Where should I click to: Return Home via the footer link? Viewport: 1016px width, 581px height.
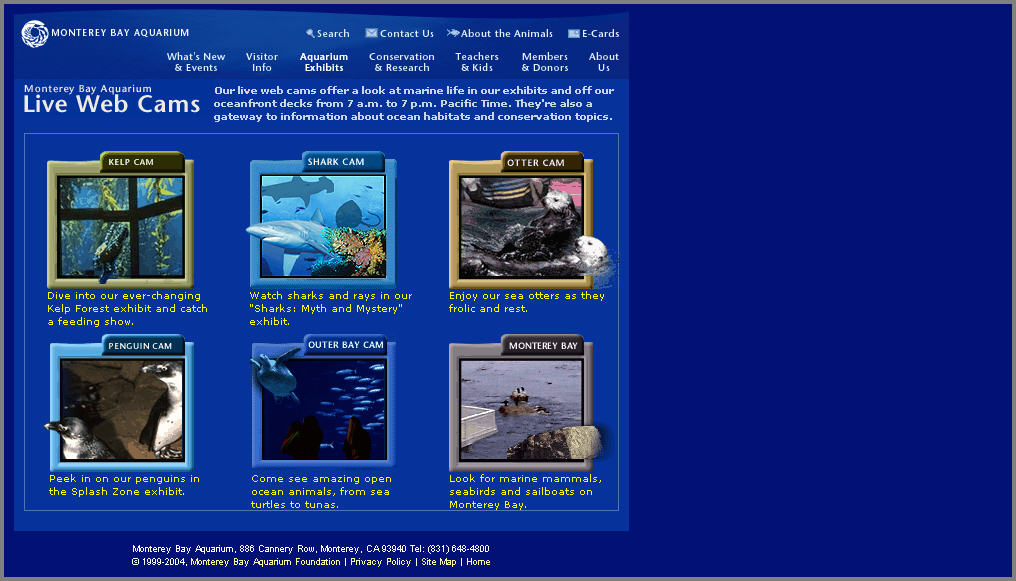[478, 562]
